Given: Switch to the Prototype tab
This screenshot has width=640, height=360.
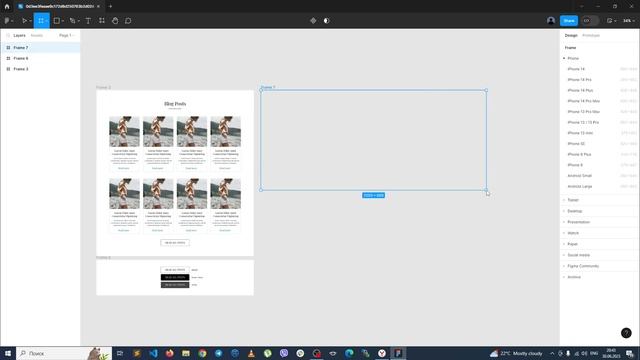Looking at the screenshot, I should coord(591,36).
